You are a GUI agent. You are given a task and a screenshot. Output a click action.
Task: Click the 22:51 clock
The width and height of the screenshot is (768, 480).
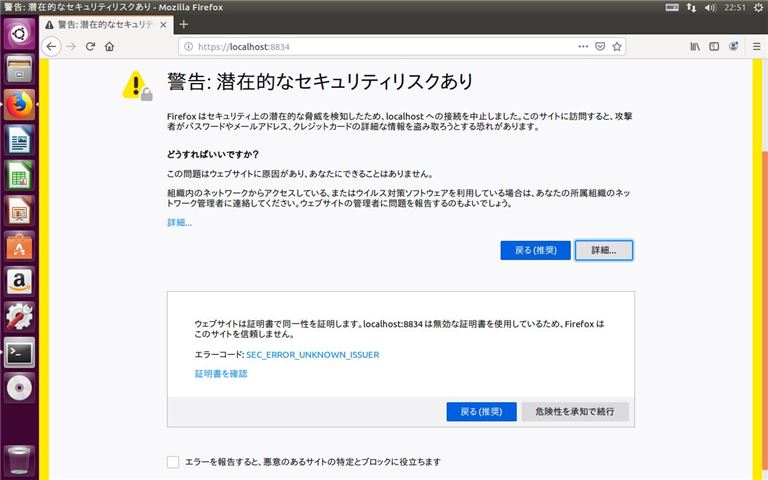pyautogui.click(x=735, y=7)
